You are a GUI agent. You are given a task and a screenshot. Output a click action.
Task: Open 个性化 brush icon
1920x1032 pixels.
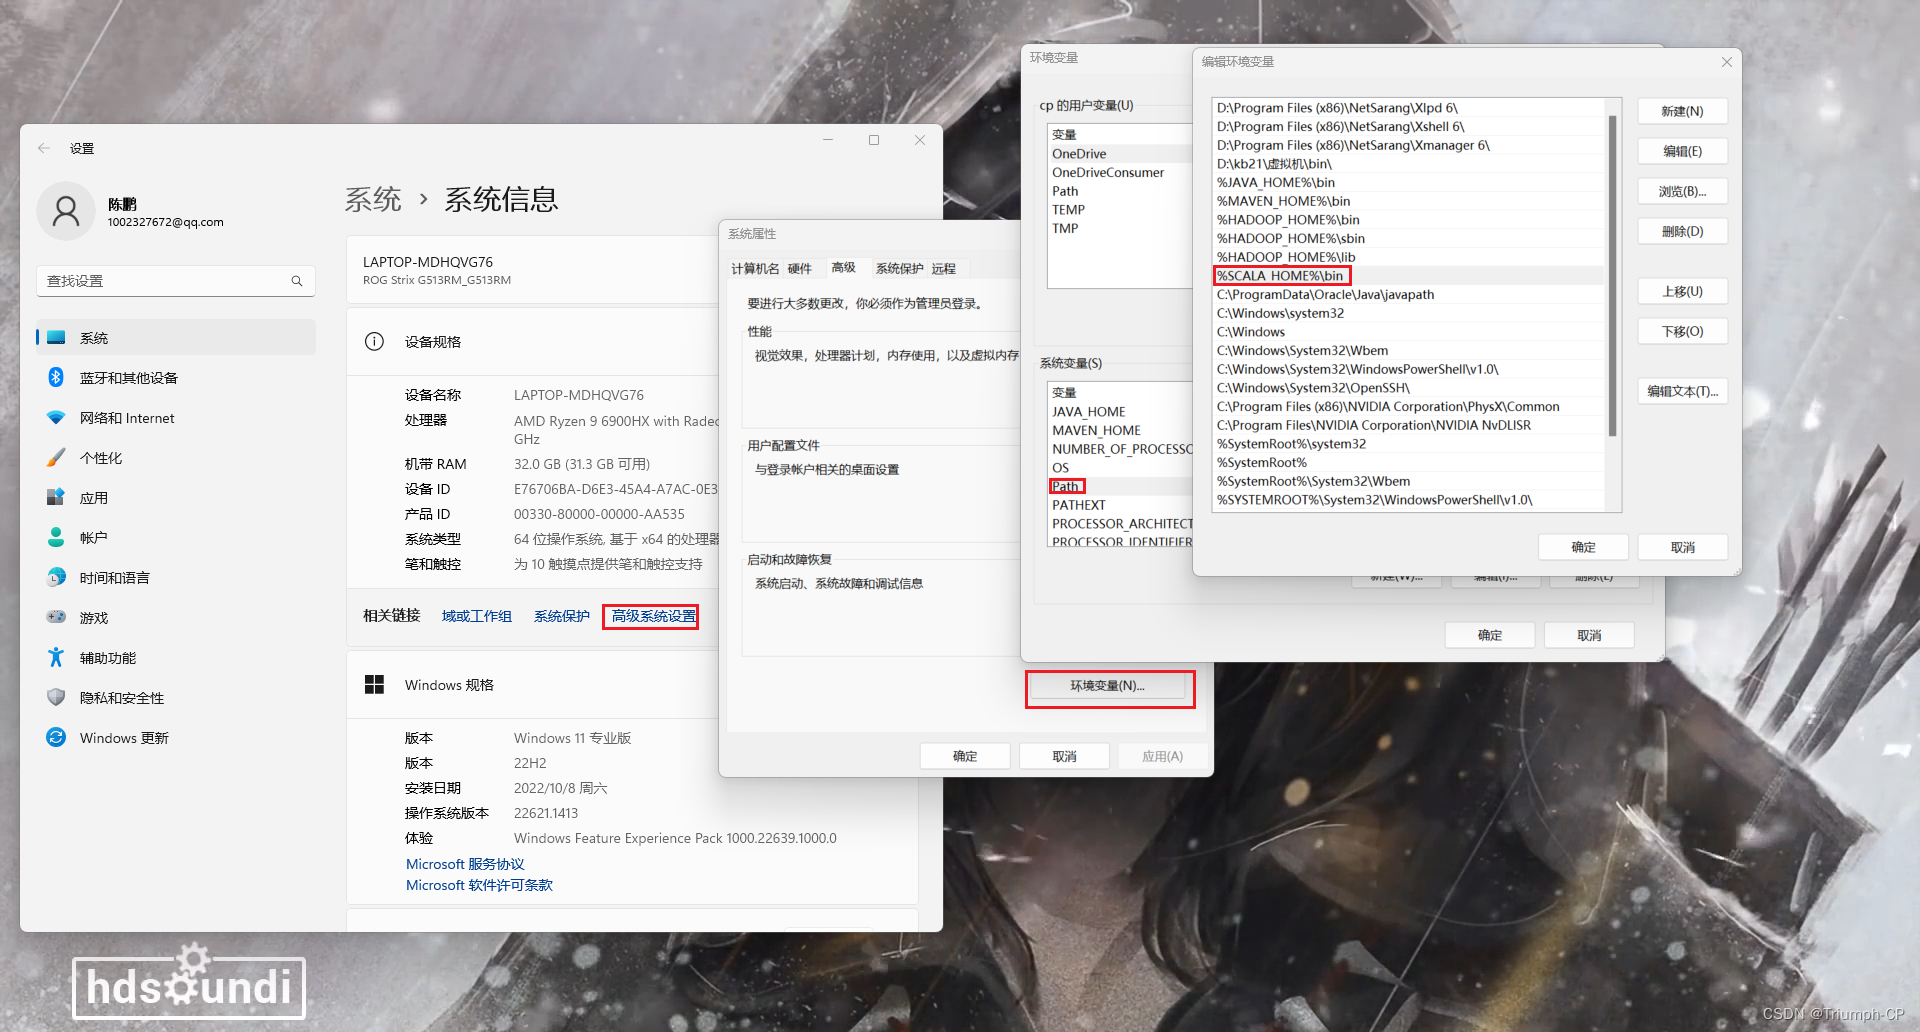click(x=56, y=458)
